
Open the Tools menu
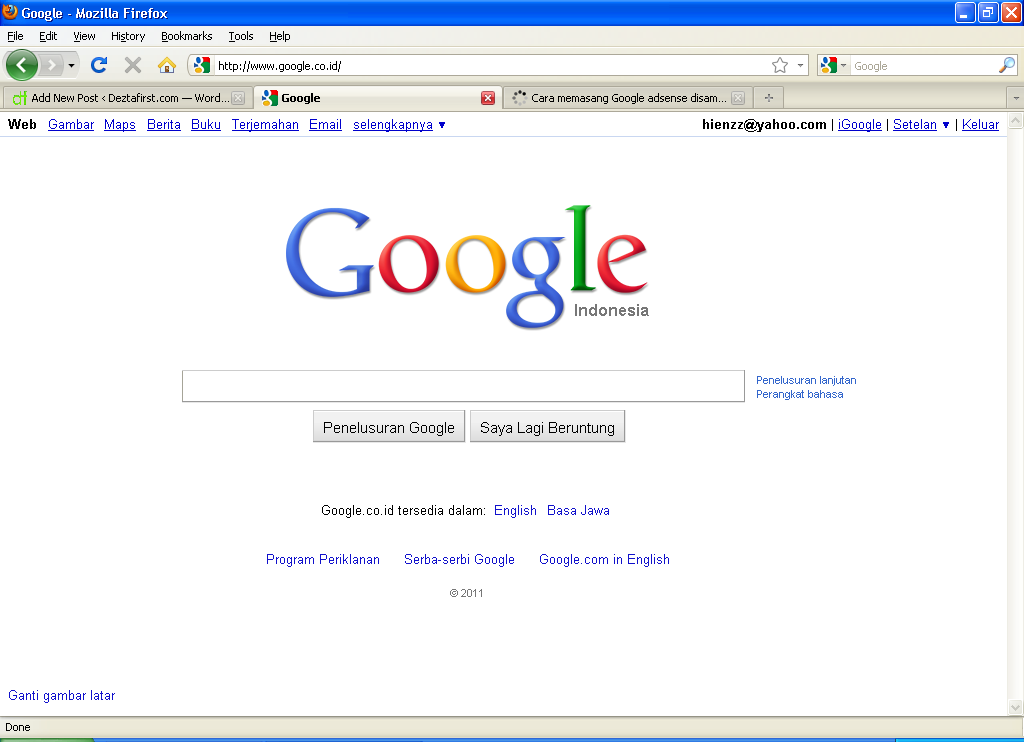point(240,36)
